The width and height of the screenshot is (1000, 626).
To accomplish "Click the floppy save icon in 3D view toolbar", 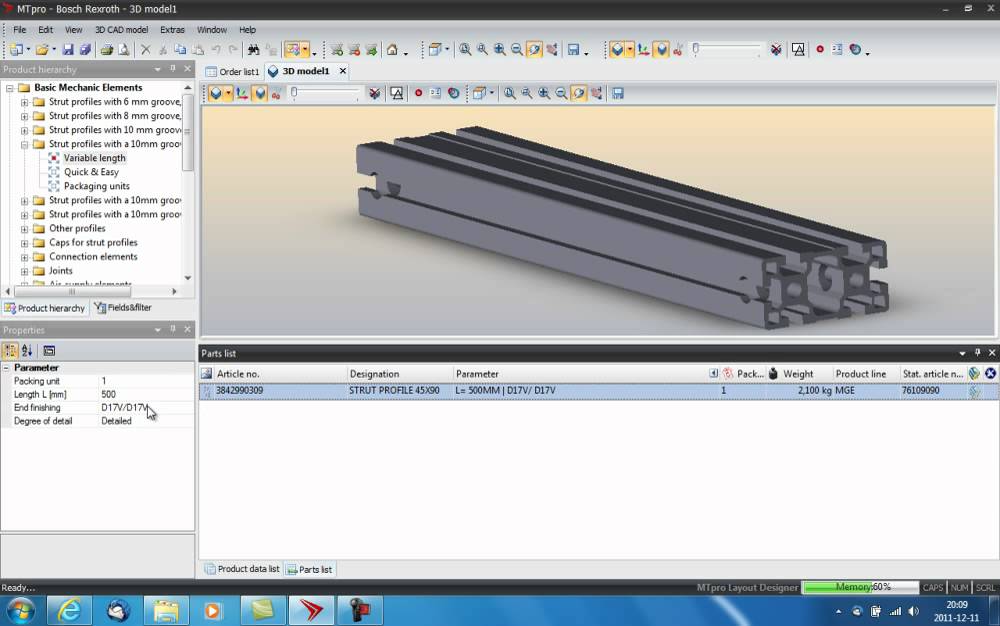I will click(x=617, y=94).
